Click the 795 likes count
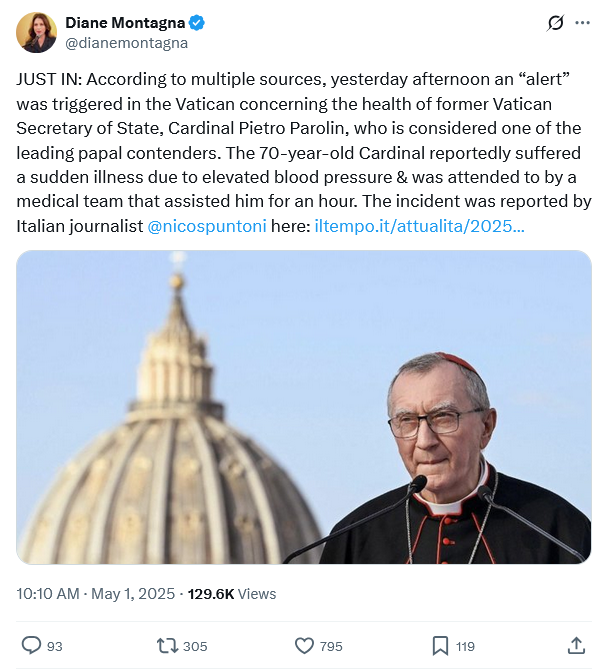The height and width of the screenshot is (669, 609). coord(330,646)
